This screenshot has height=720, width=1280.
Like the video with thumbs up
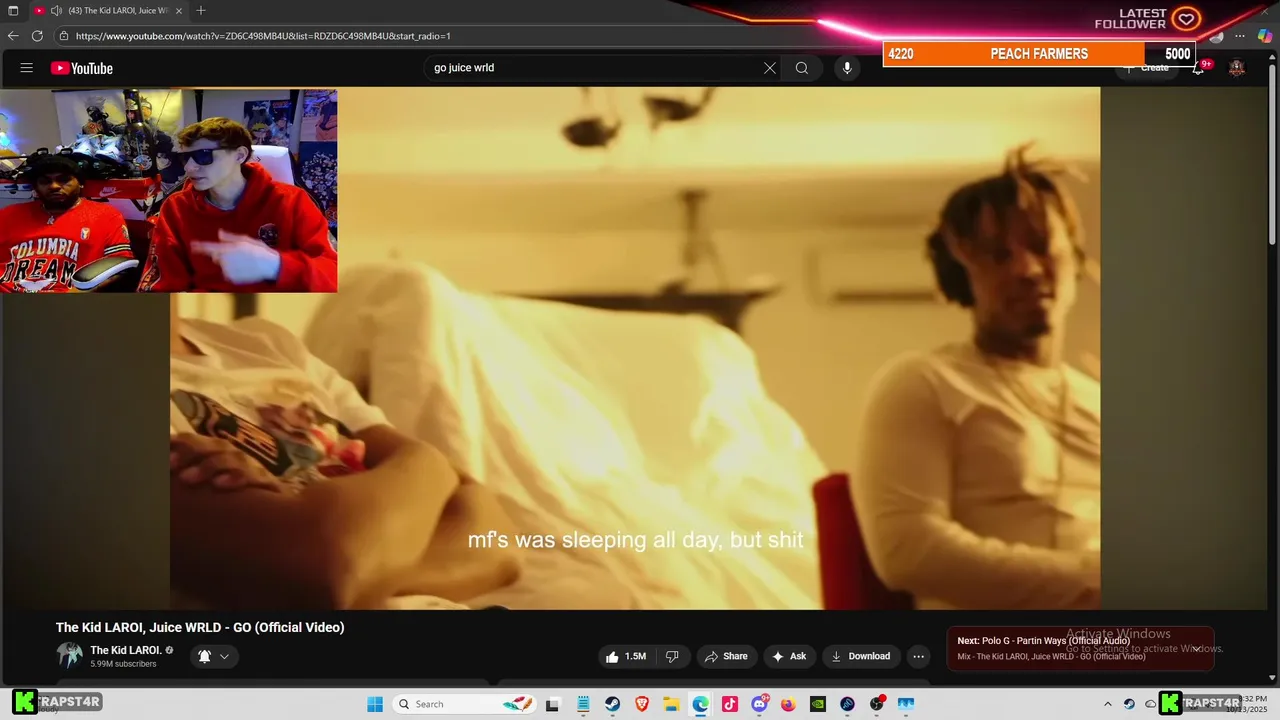click(625, 656)
